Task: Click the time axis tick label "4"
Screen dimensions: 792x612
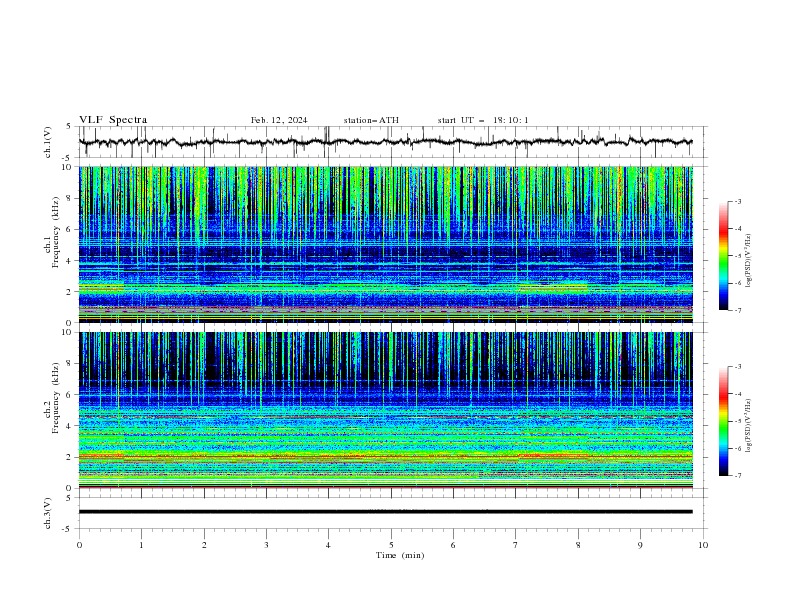Action: pos(328,545)
